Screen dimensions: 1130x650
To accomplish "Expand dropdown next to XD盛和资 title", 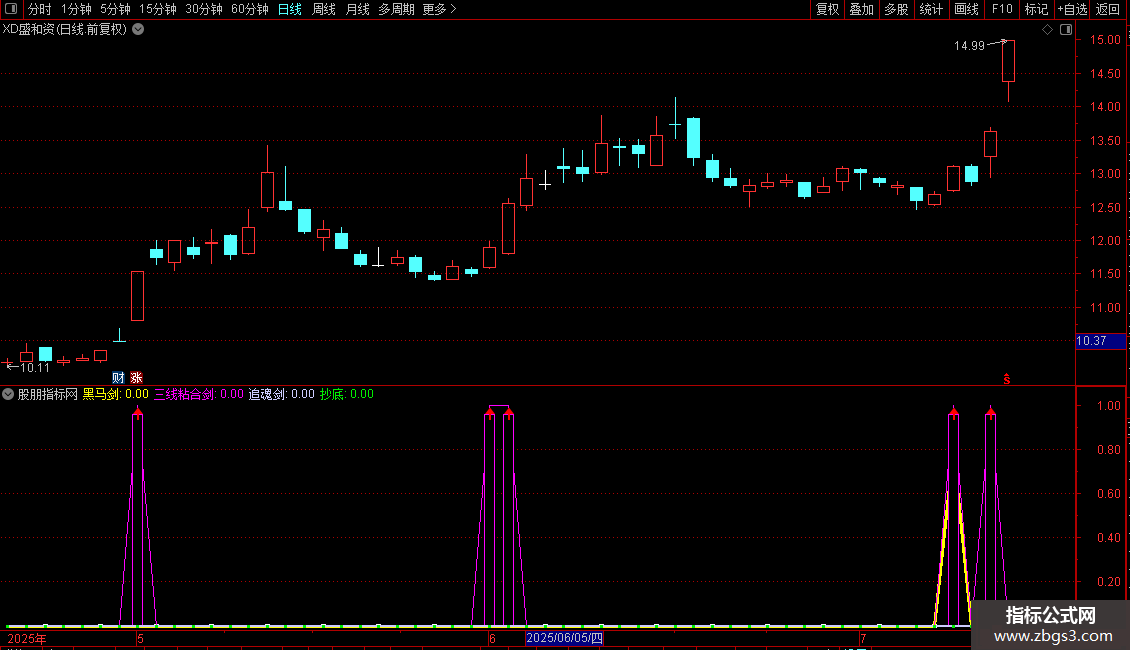I will 138,30.
